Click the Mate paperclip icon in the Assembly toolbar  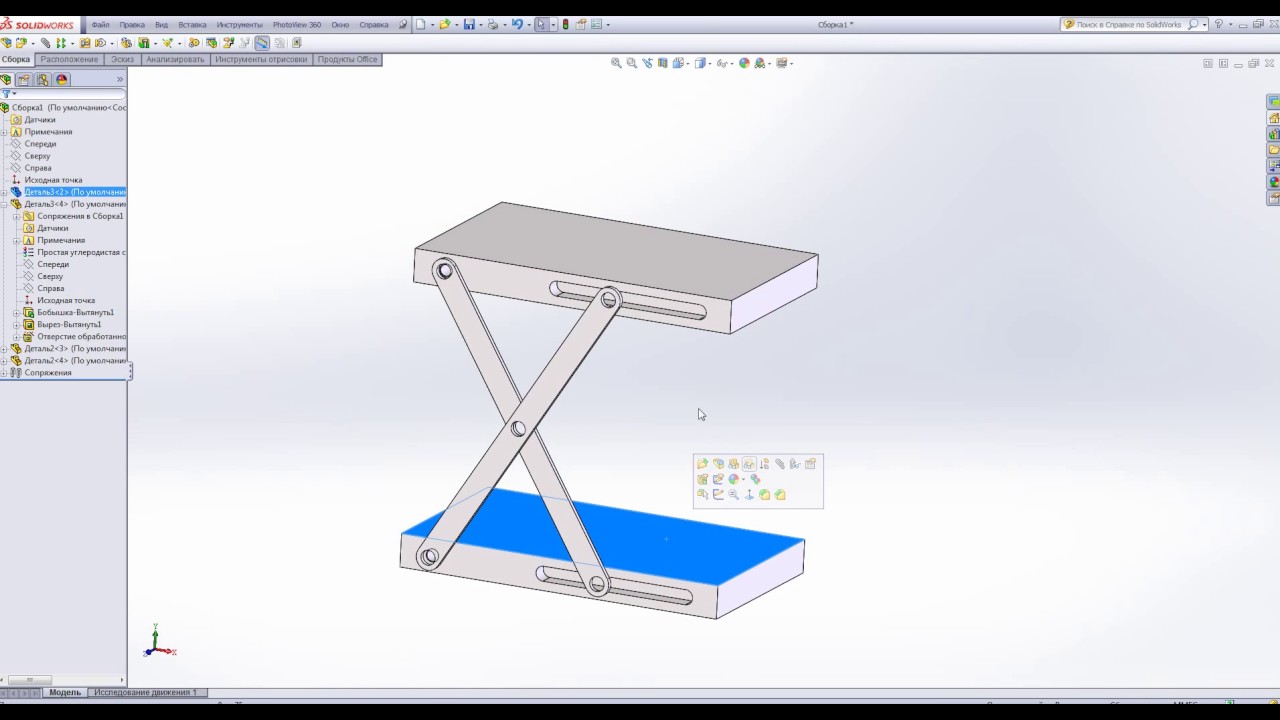(45, 43)
